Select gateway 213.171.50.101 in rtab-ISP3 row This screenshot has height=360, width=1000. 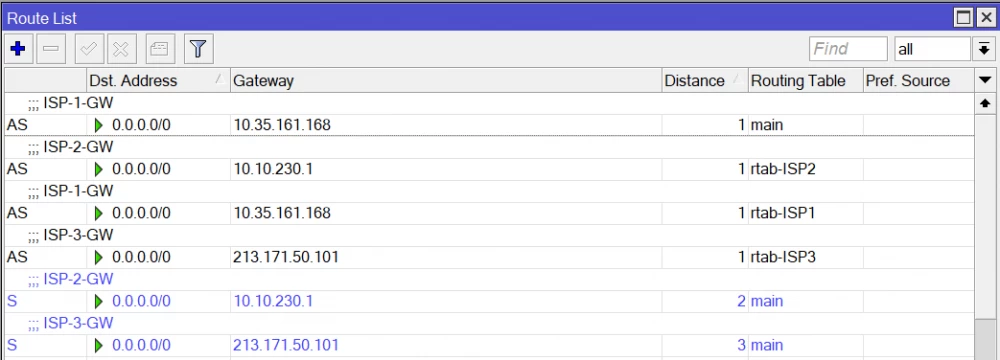coord(286,257)
